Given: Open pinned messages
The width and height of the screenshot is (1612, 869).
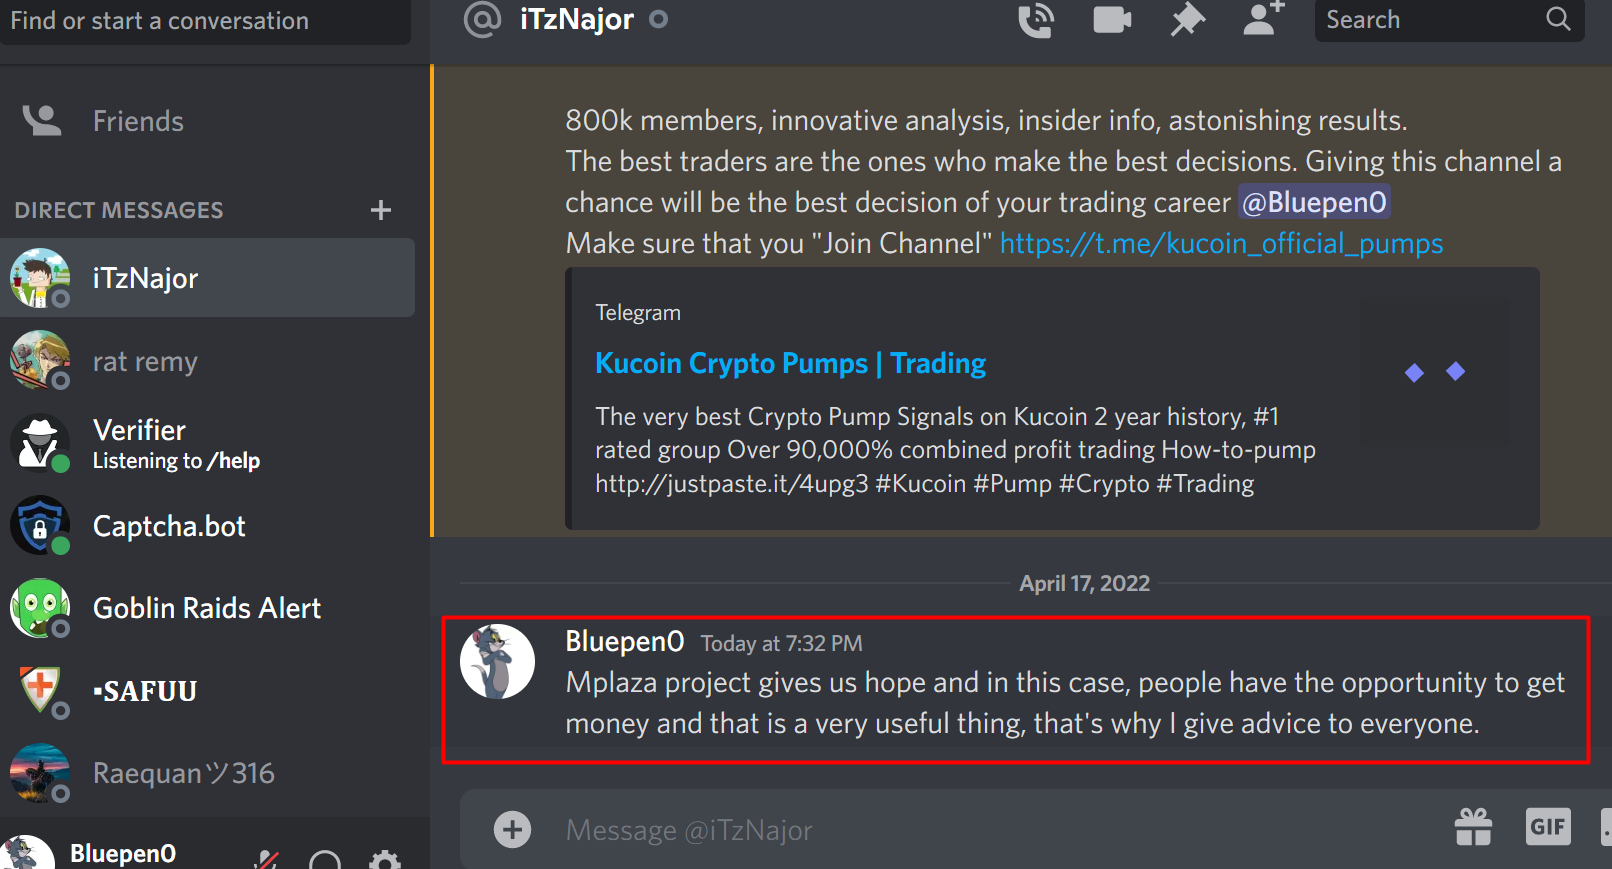Looking at the screenshot, I should pos(1188,20).
